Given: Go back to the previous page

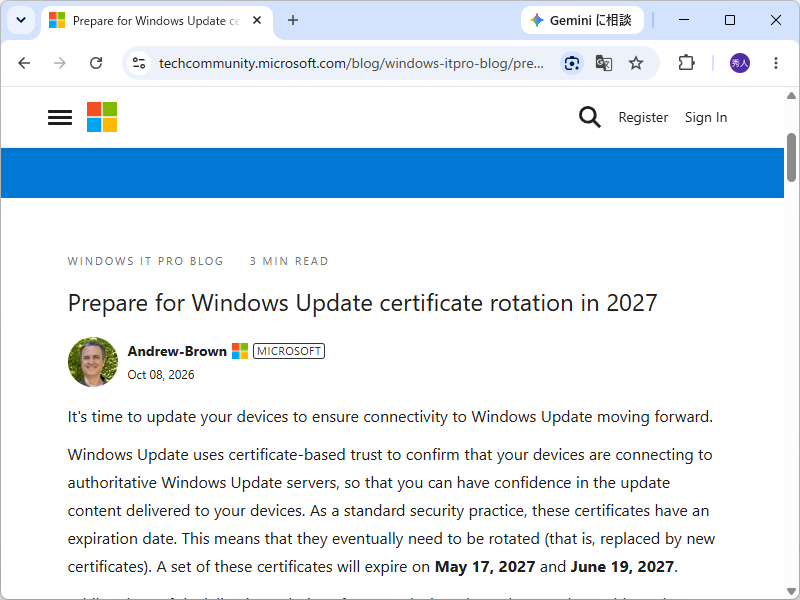Looking at the screenshot, I should 24,63.
